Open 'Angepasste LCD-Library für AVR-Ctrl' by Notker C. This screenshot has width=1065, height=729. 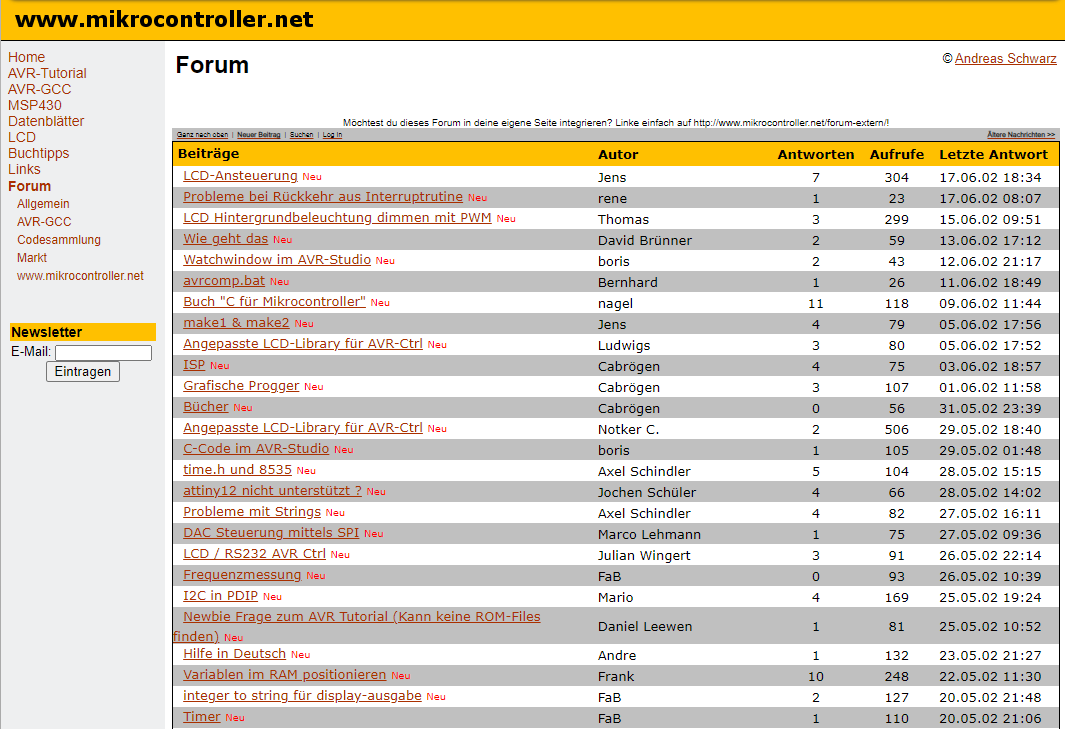pos(303,429)
